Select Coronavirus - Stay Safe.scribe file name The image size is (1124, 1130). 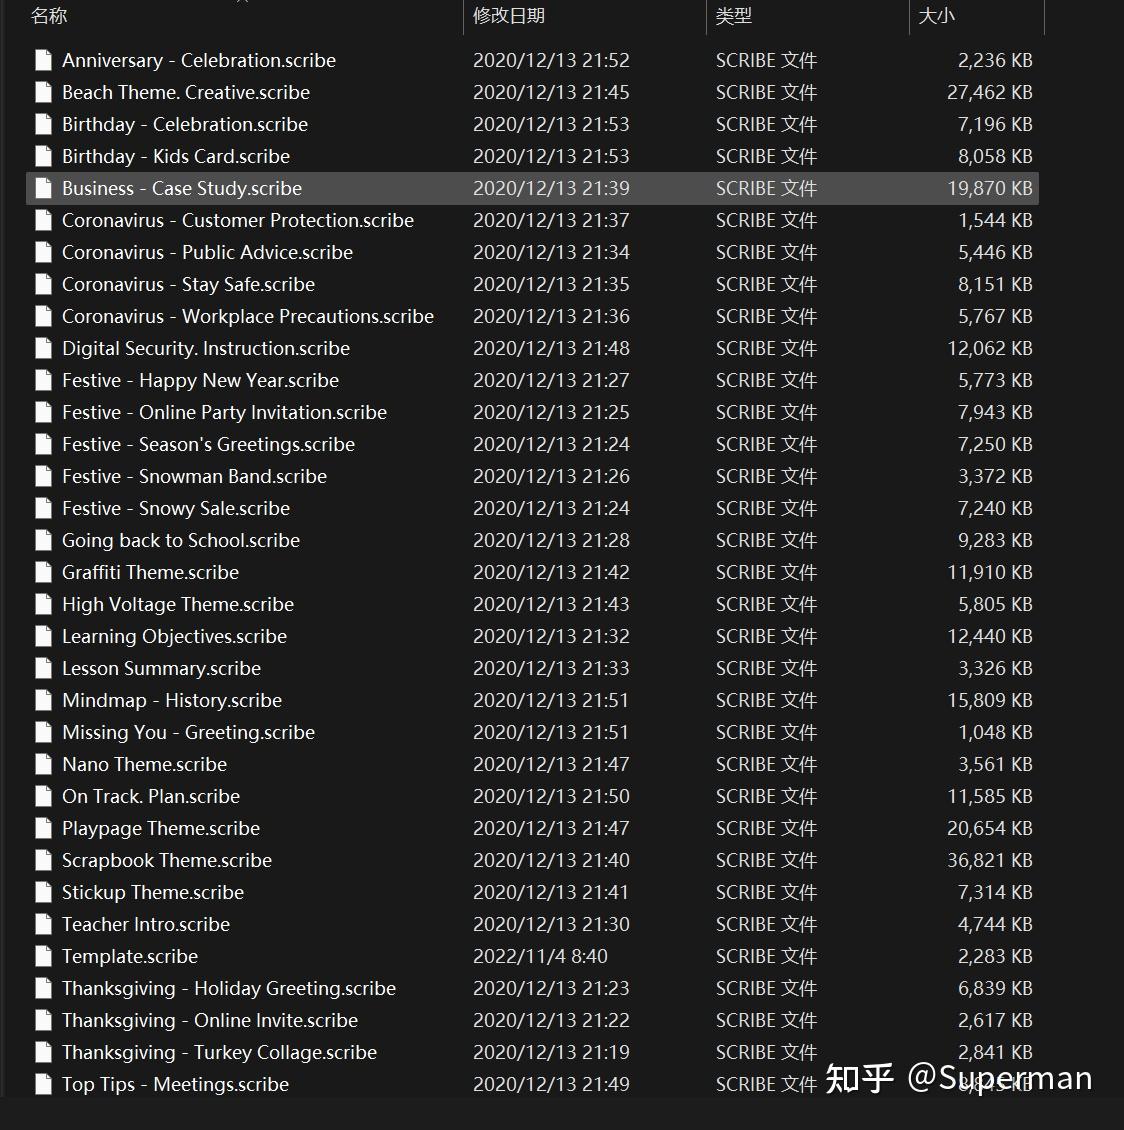pos(188,284)
